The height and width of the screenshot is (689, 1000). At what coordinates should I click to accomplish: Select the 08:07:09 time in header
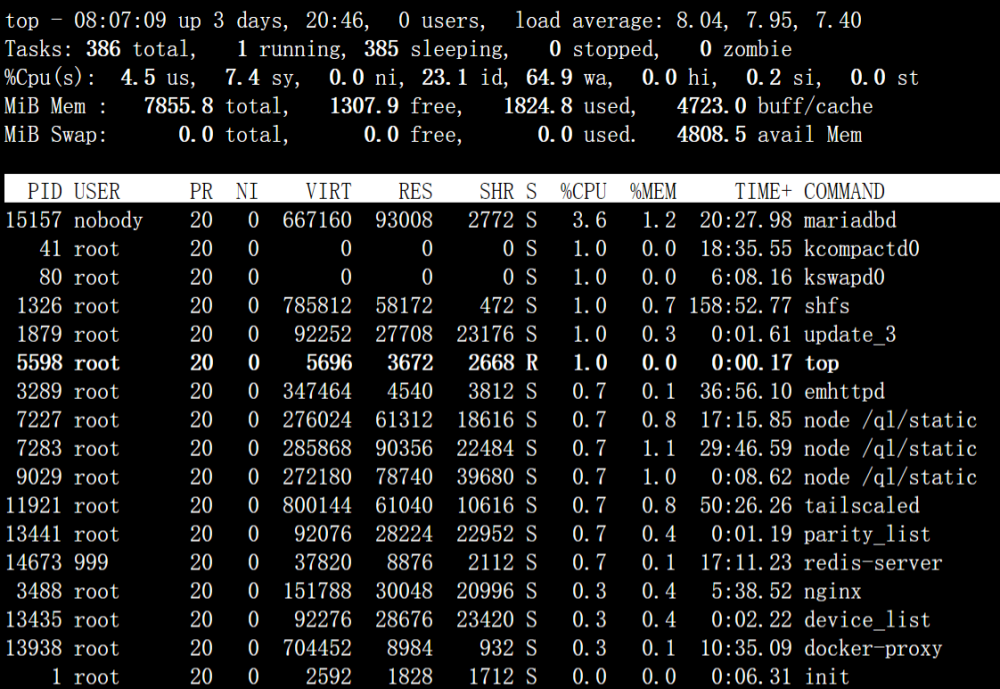point(120,21)
